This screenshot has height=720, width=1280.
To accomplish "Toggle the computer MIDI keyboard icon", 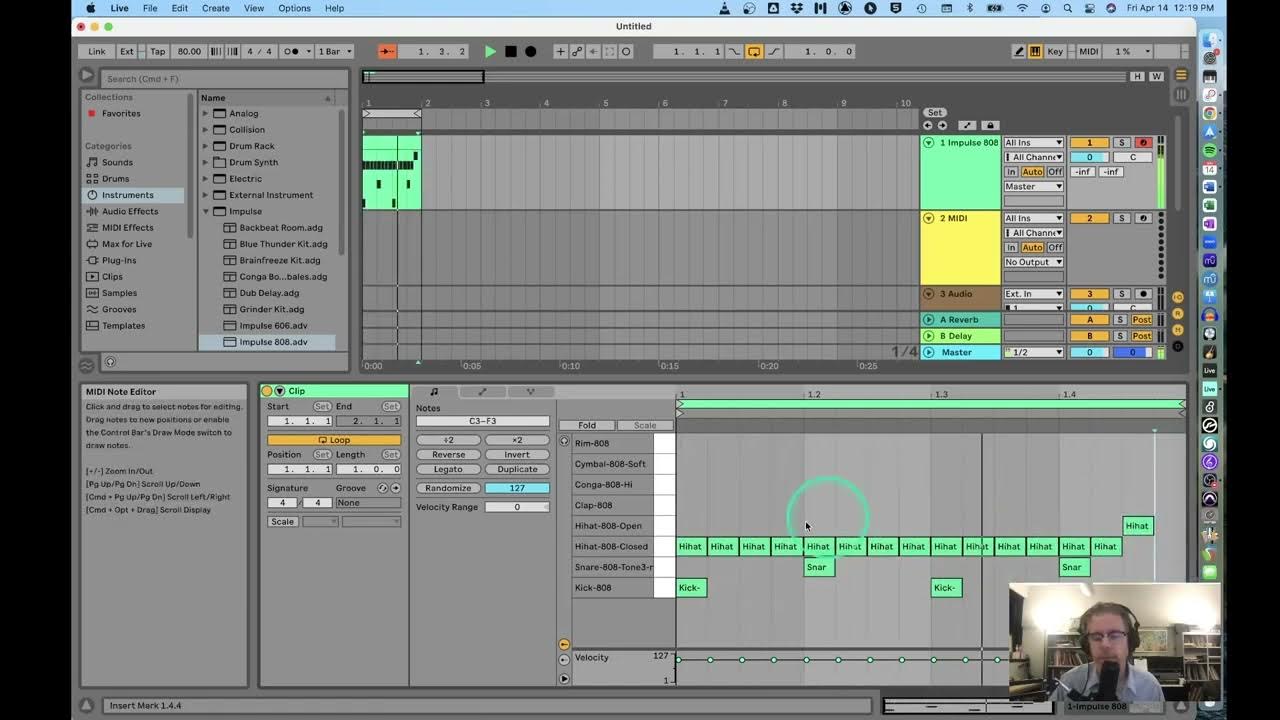I will [x=1035, y=51].
